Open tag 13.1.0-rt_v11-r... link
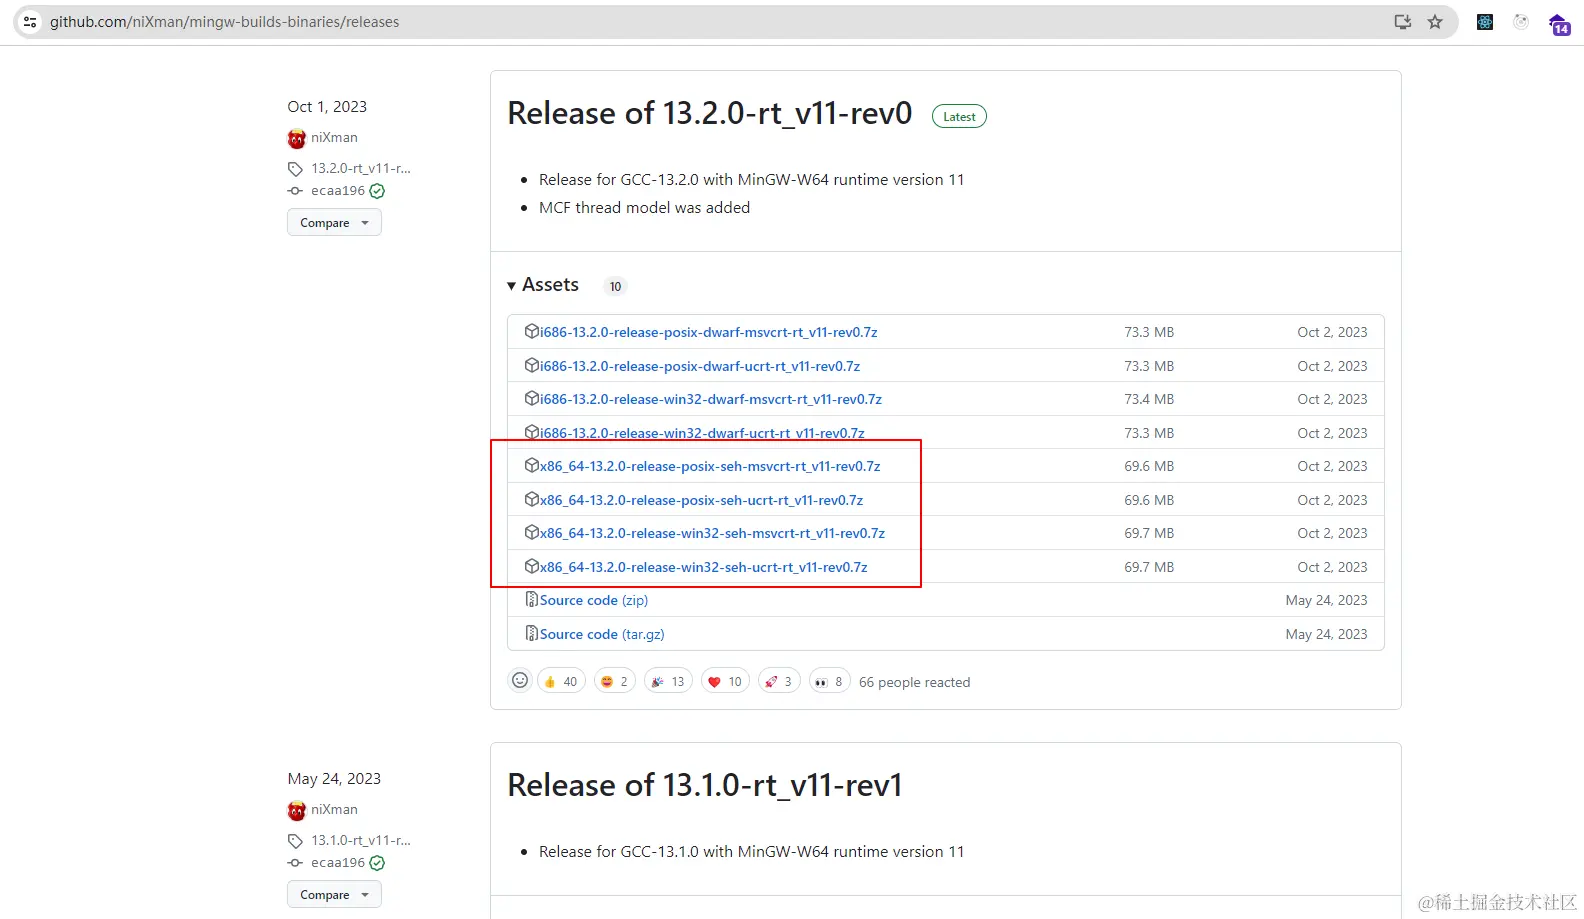 tap(361, 840)
